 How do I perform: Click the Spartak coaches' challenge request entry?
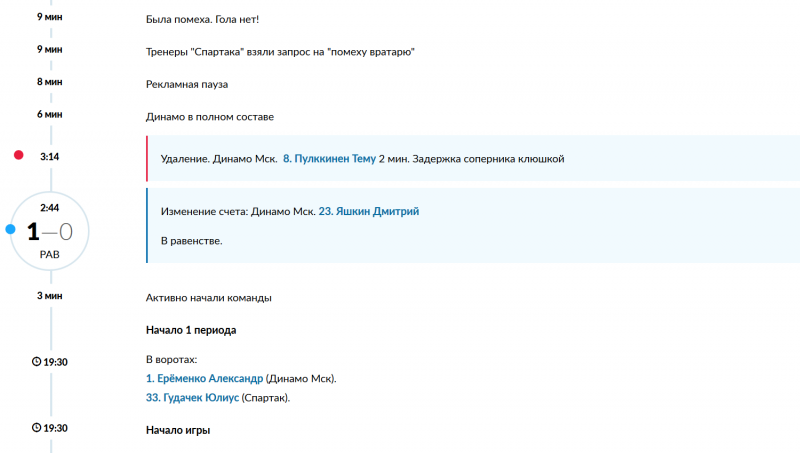coord(280,52)
